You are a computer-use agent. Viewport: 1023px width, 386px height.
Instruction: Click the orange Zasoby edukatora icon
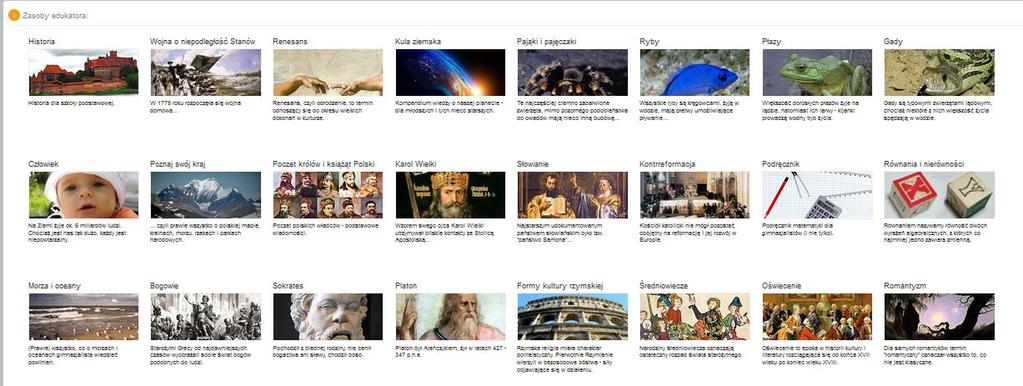point(14,15)
